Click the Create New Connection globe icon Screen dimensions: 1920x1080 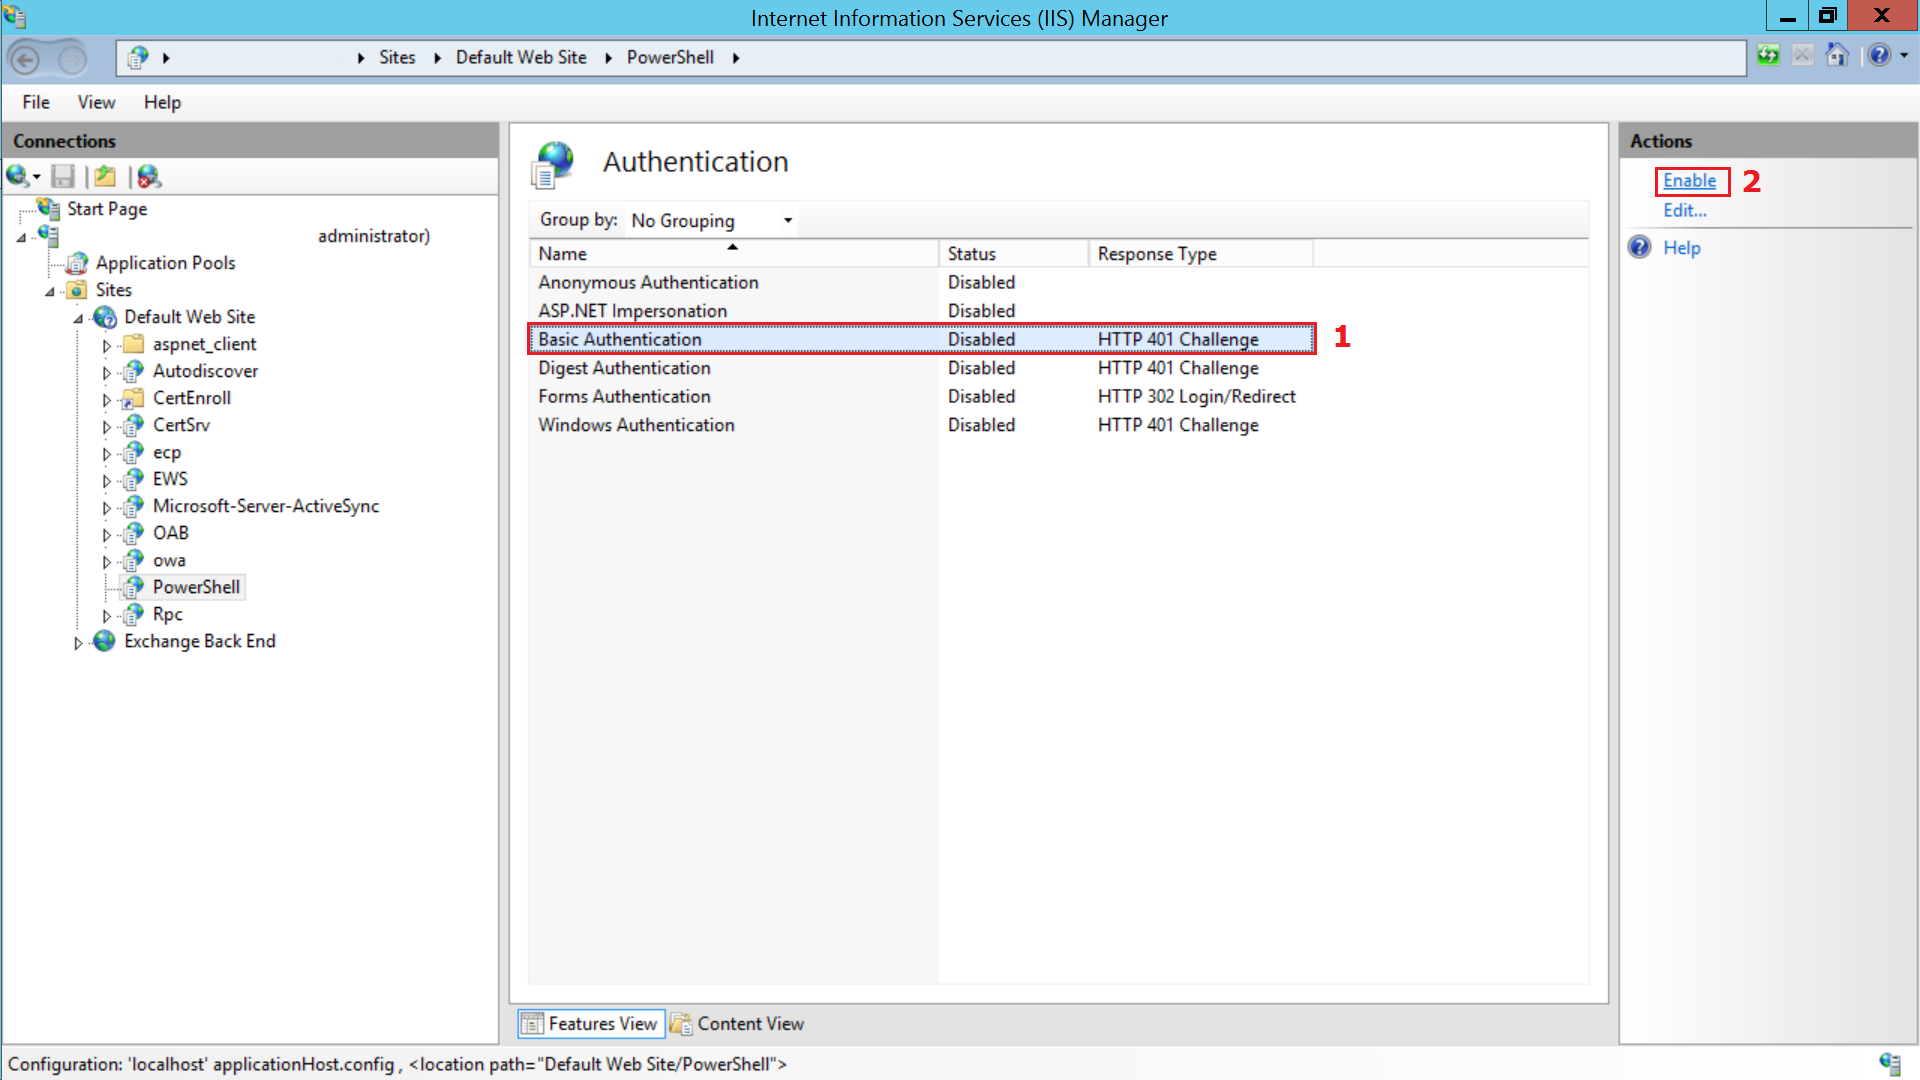pos(18,177)
